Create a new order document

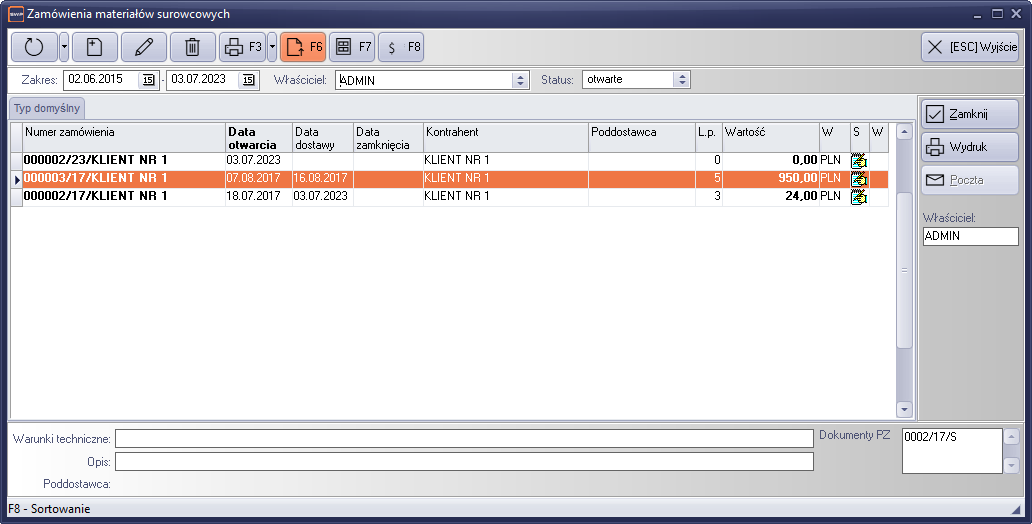95,47
